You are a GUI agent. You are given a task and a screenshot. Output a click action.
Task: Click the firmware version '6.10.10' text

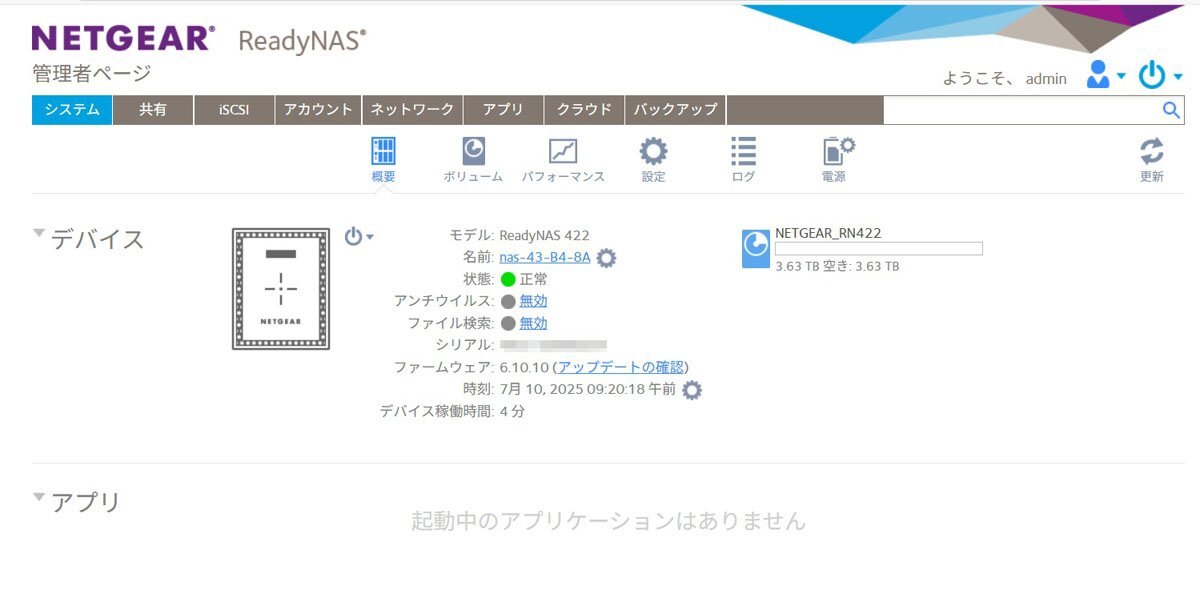tap(524, 367)
